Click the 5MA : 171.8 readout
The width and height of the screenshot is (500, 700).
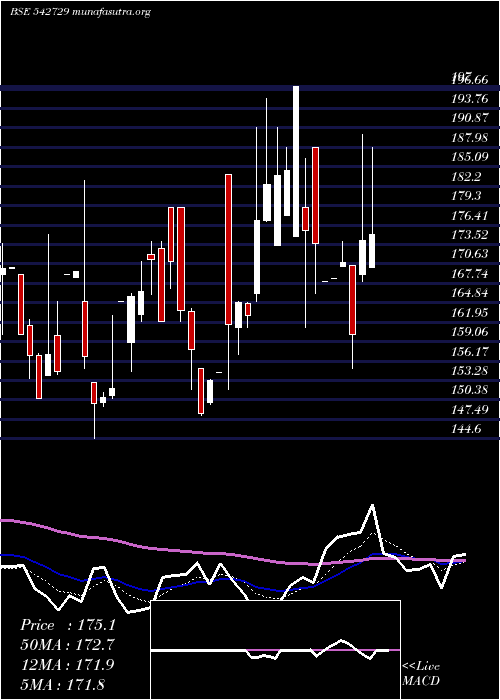tap(62, 684)
